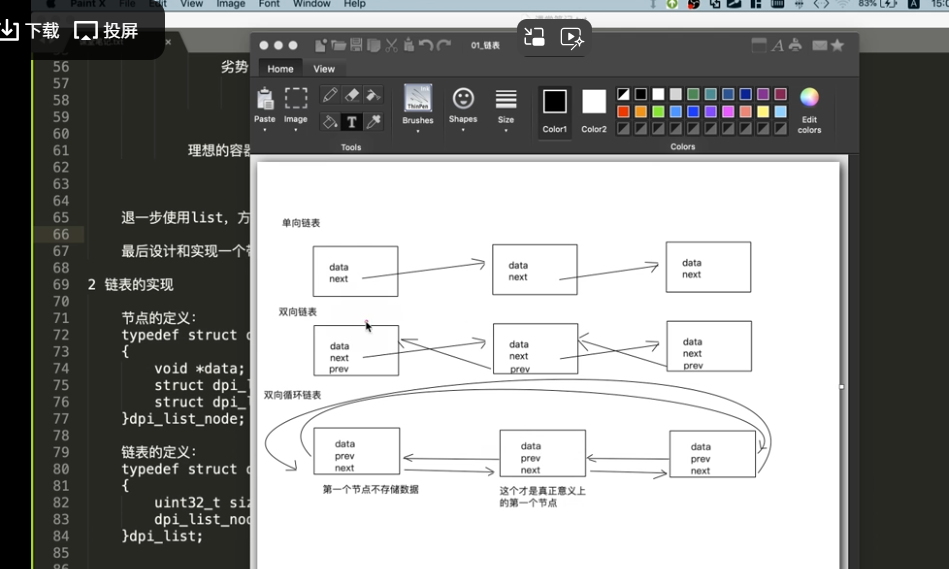
Task: Toggle the picture-in-picture overlay button
Action: [535, 38]
